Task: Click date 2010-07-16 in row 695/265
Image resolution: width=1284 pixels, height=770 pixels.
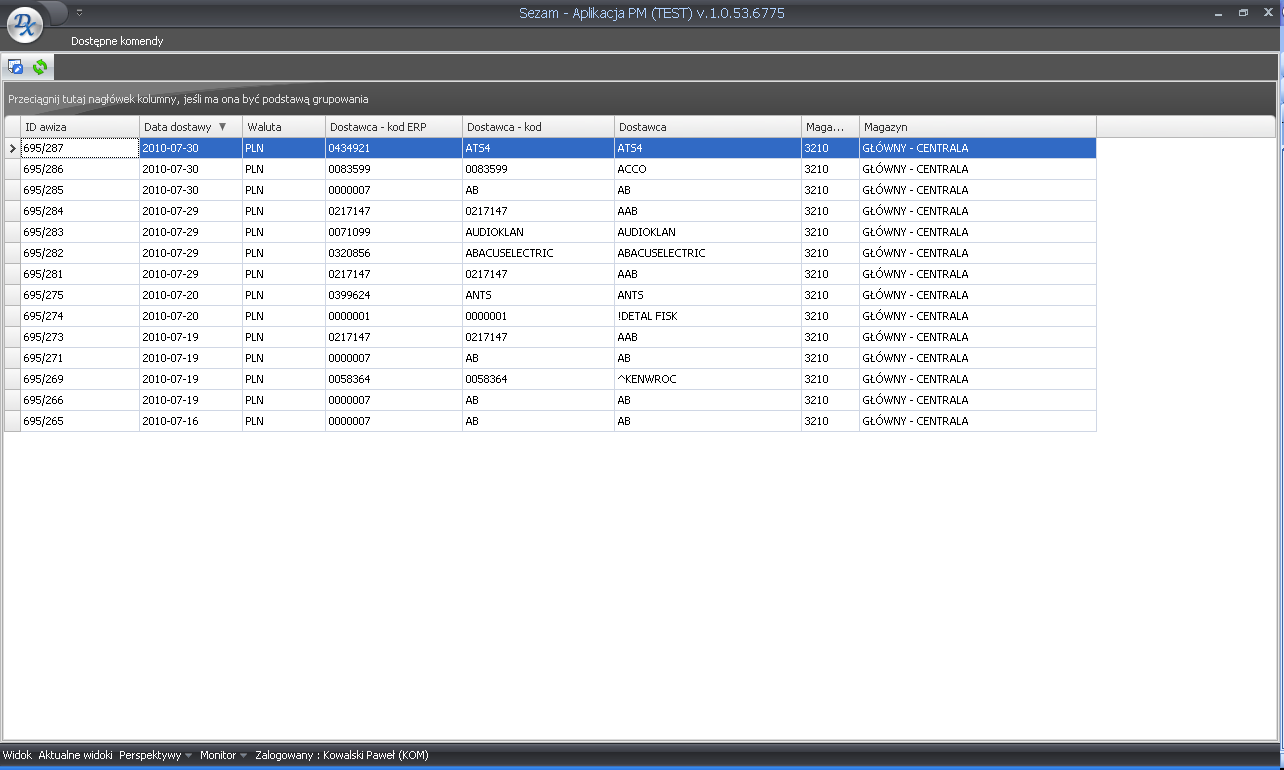Action: point(191,421)
